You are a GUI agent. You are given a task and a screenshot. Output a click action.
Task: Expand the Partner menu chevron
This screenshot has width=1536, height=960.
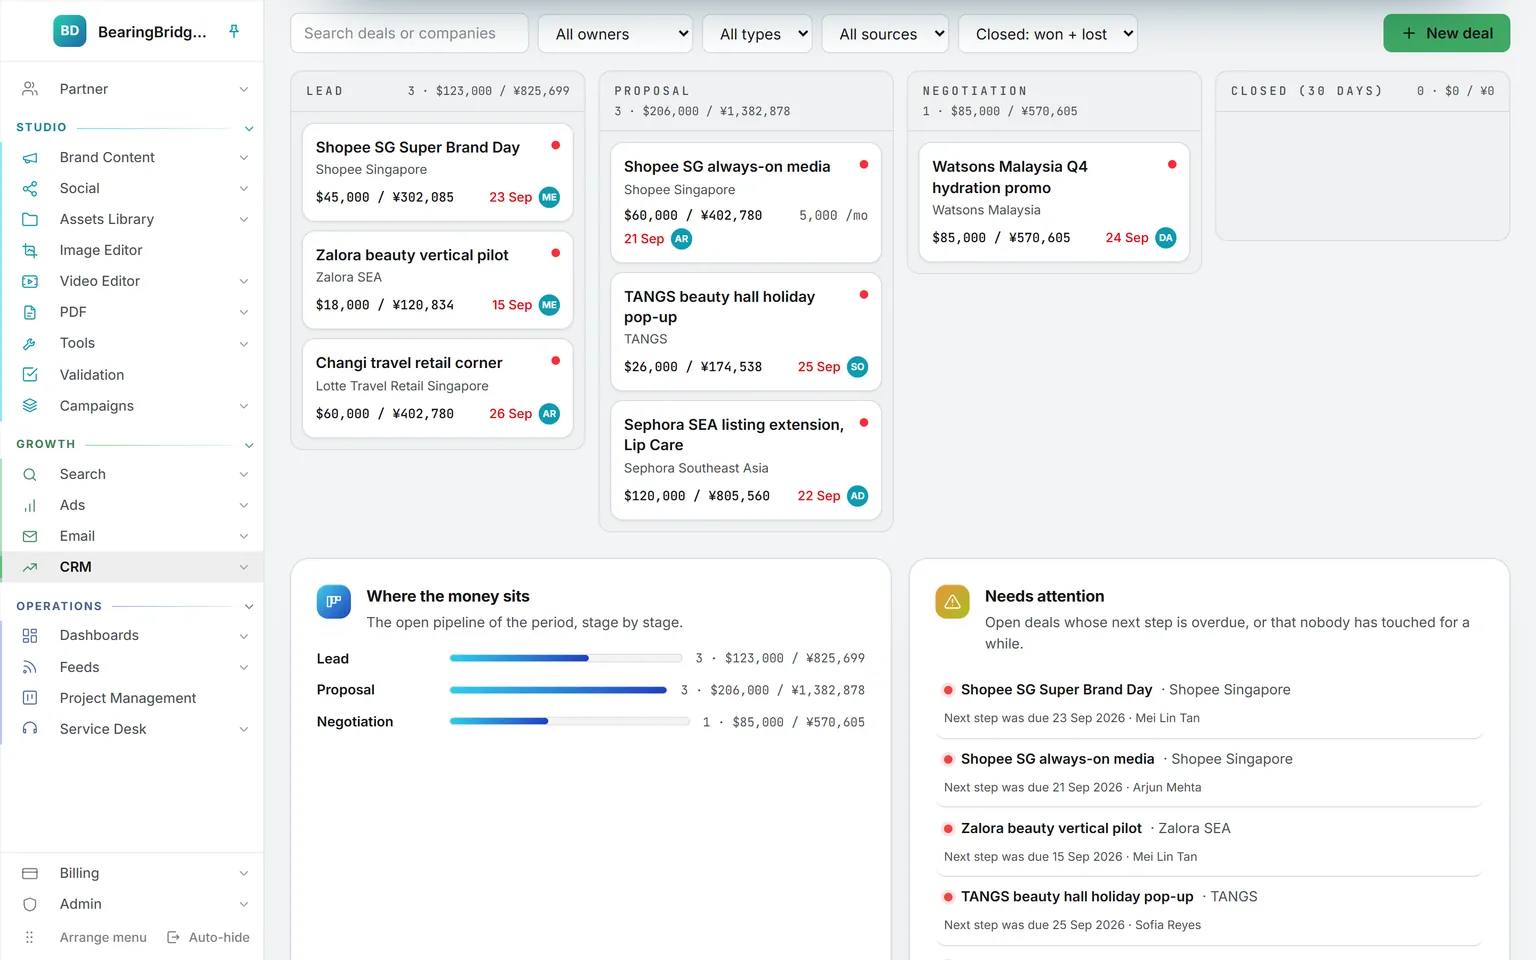pos(244,89)
